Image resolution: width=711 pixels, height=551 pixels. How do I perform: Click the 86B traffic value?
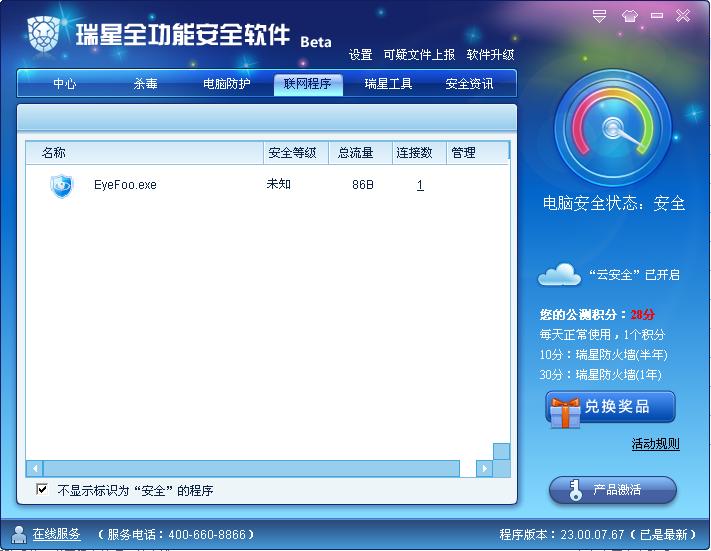(x=363, y=185)
